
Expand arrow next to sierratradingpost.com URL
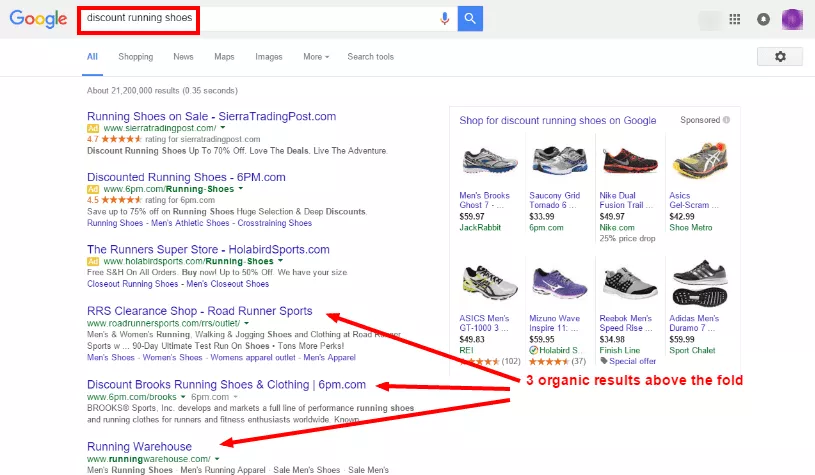(x=223, y=128)
